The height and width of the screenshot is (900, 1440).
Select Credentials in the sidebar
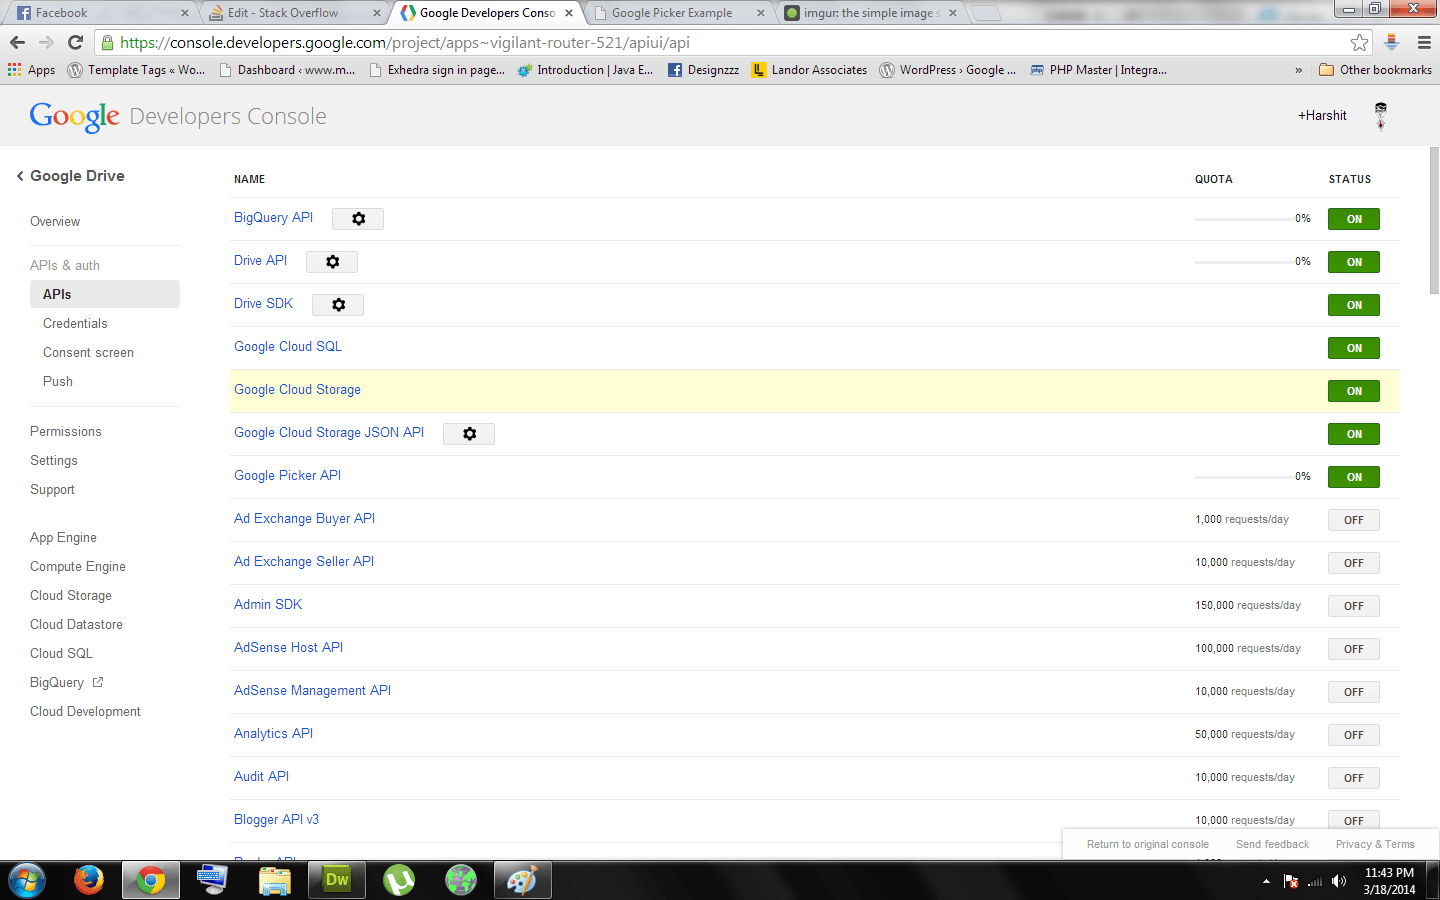(75, 323)
